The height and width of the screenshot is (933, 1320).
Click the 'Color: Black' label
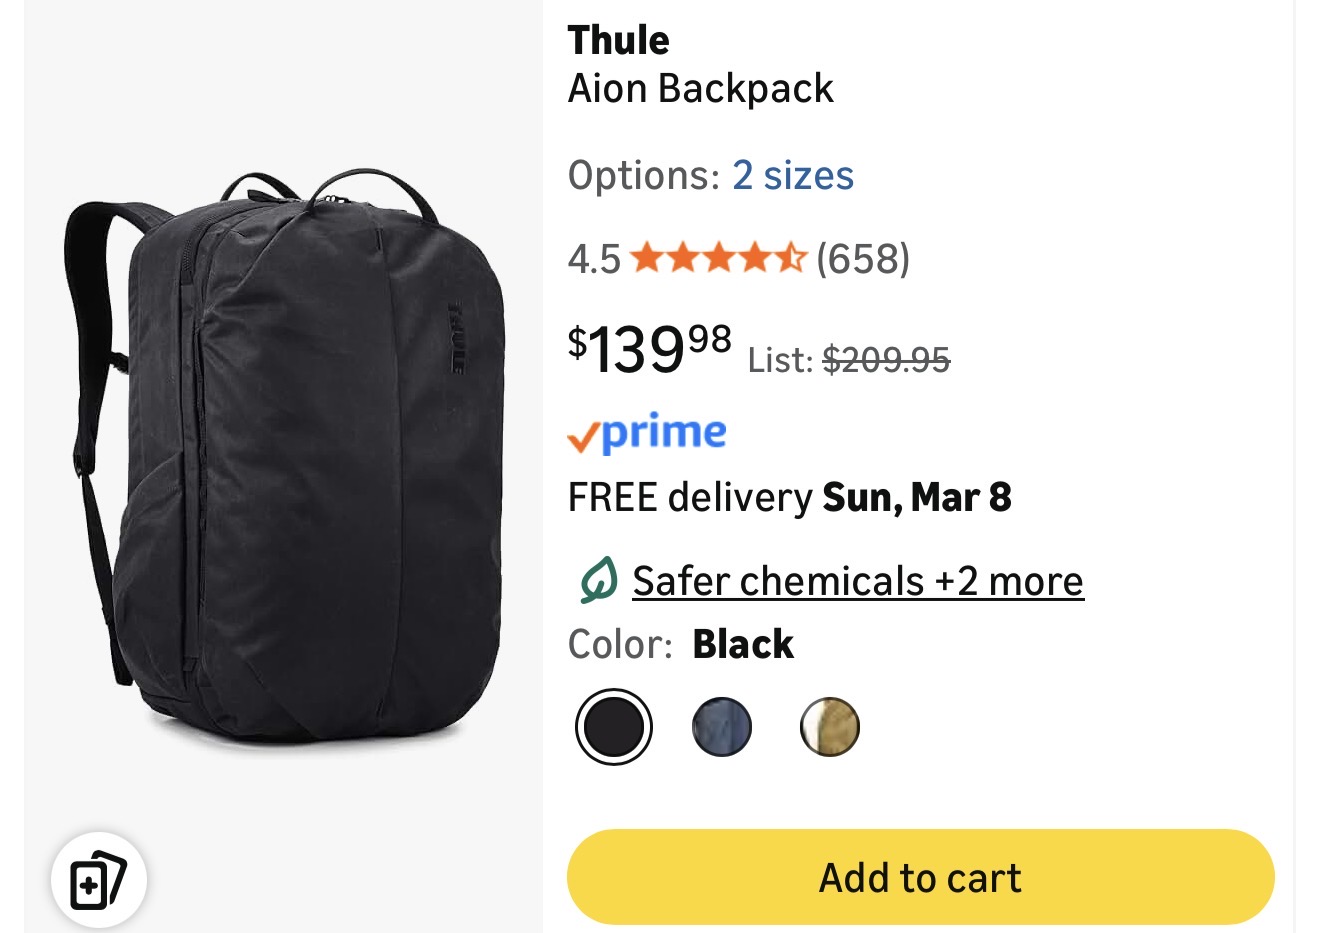click(x=680, y=645)
